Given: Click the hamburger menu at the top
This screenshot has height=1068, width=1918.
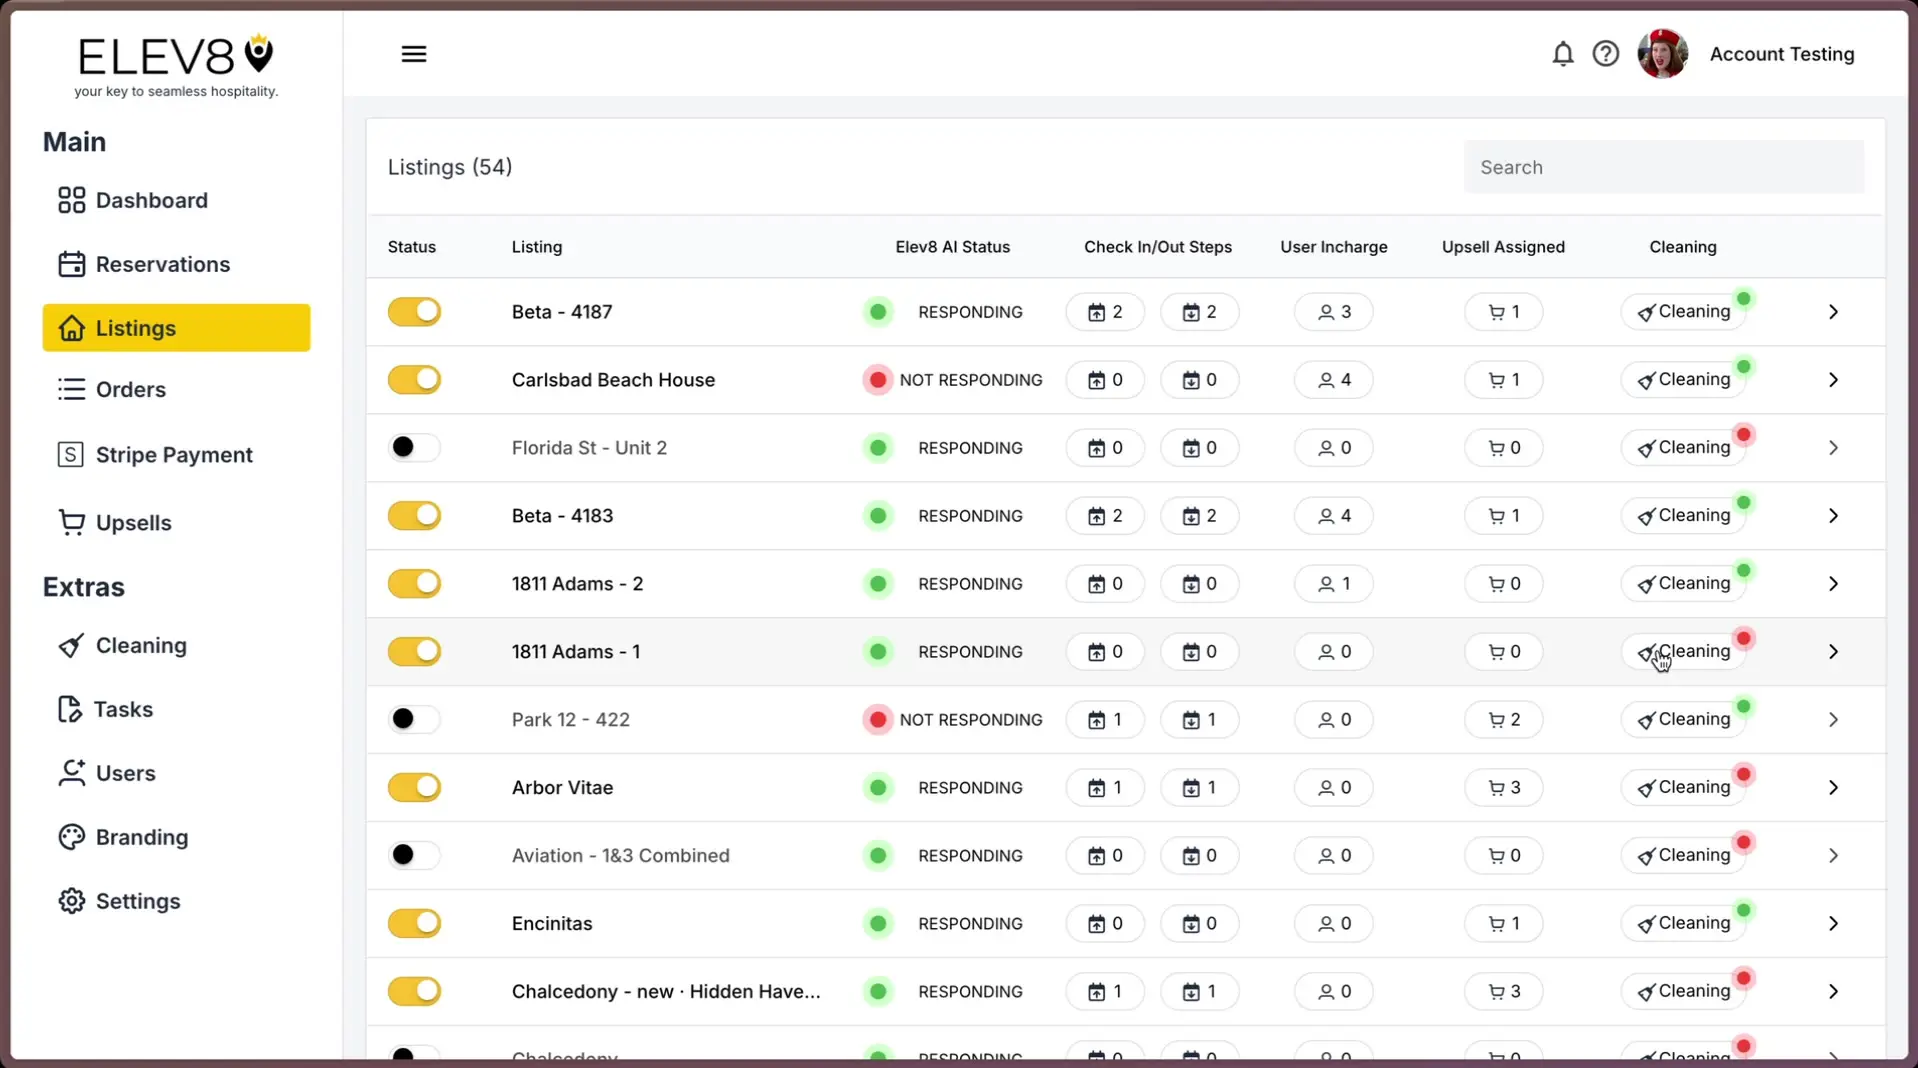Looking at the screenshot, I should point(413,54).
